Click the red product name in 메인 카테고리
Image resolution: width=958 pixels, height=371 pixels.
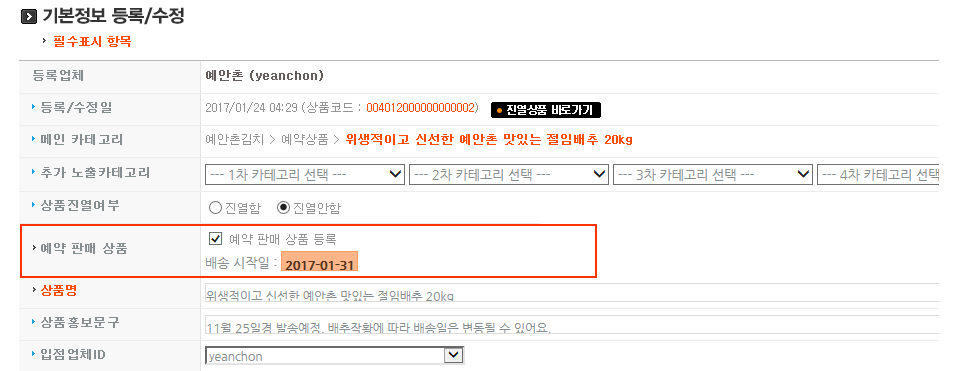click(489, 139)
